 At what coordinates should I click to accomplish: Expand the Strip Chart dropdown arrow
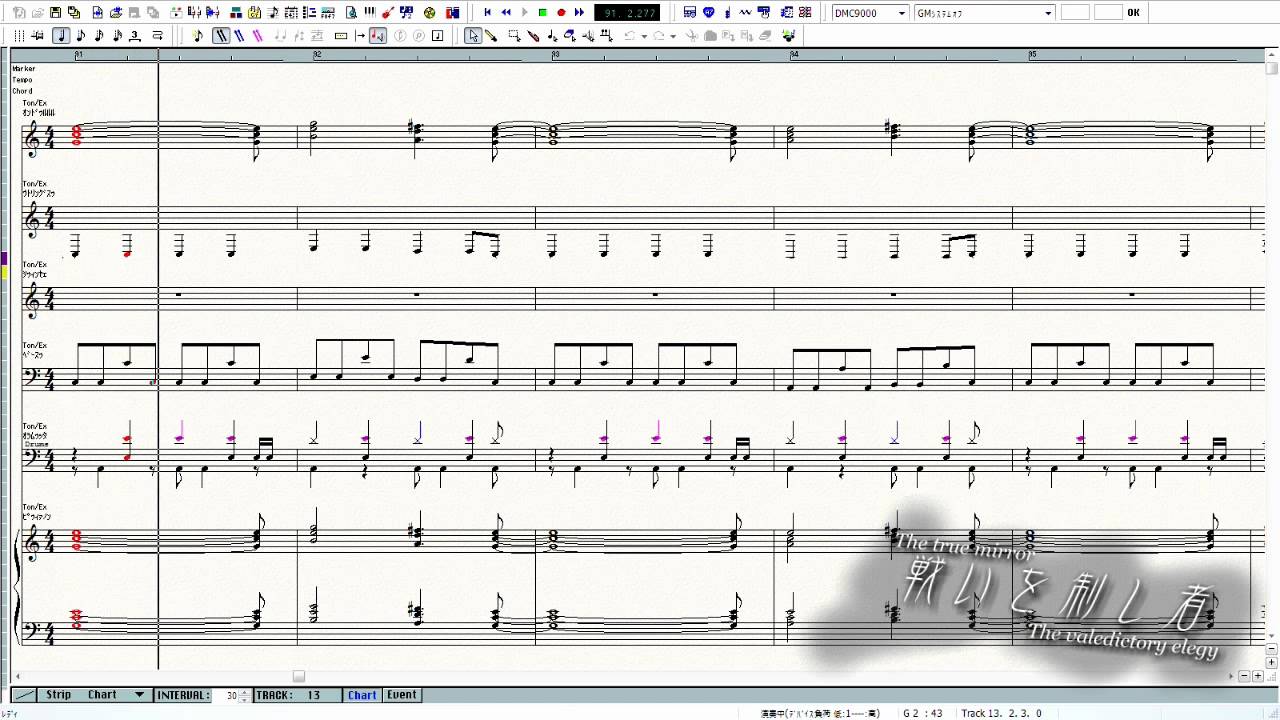click(x=139, y=695)
